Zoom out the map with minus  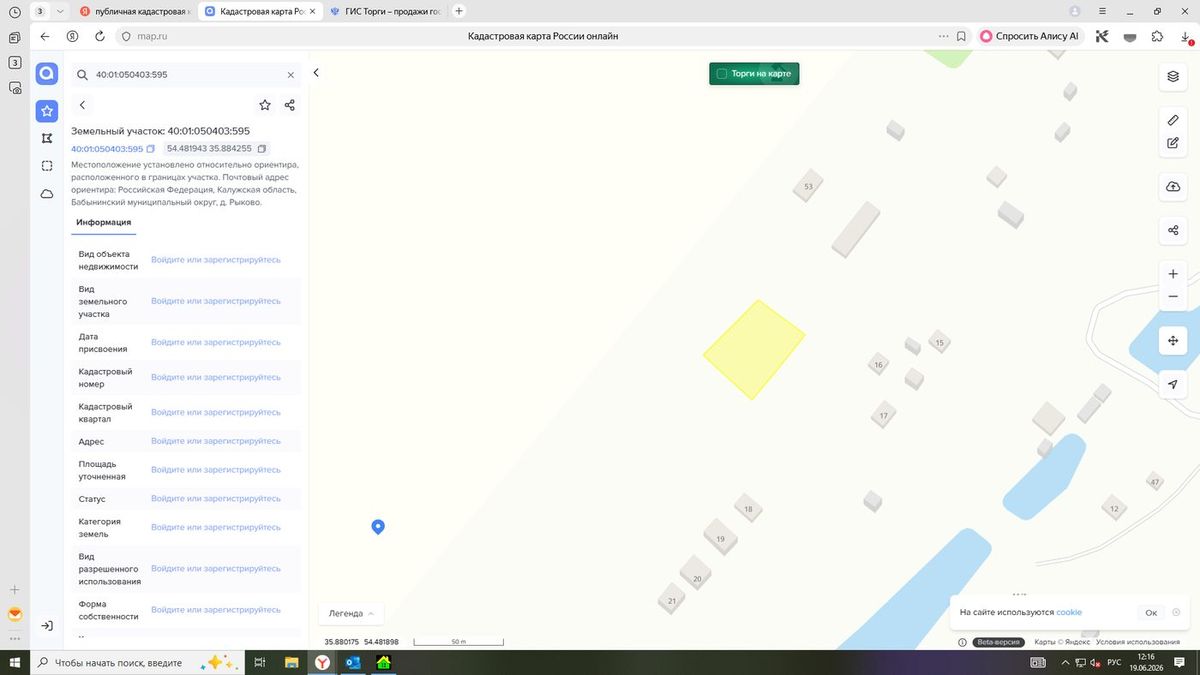1173,297
